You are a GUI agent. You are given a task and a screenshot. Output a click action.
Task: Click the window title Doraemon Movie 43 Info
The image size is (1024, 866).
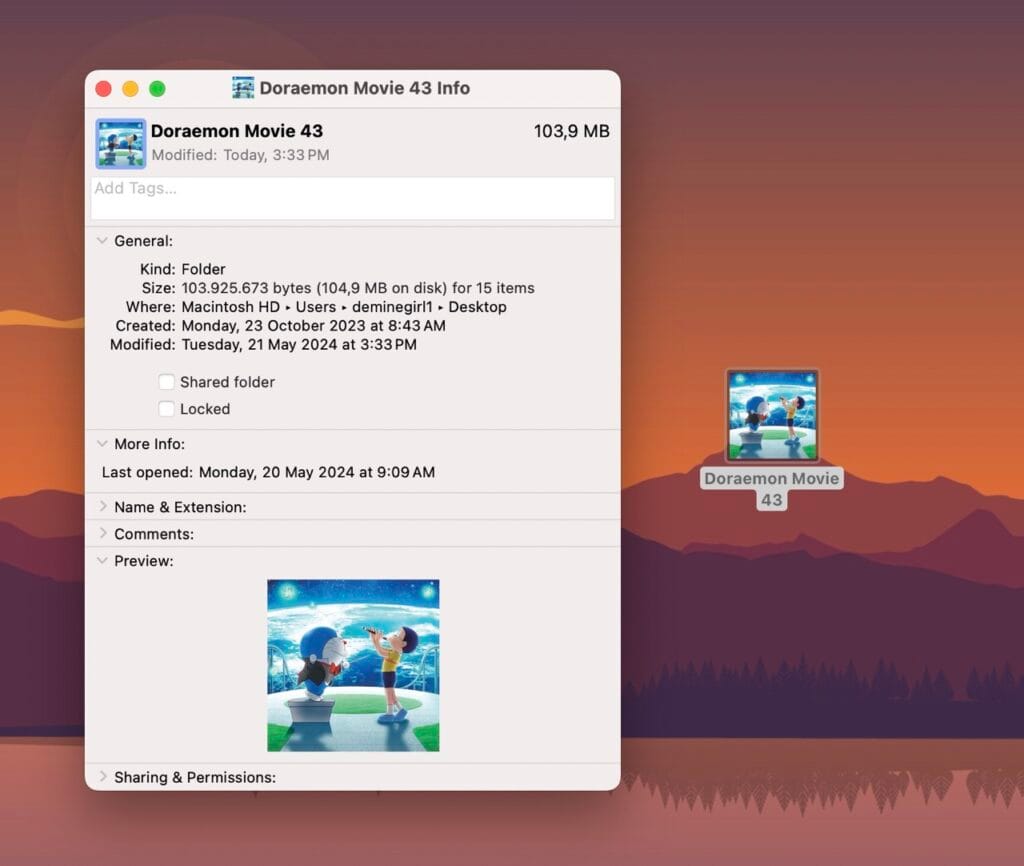pyautogui.click(x=364, y=88)
